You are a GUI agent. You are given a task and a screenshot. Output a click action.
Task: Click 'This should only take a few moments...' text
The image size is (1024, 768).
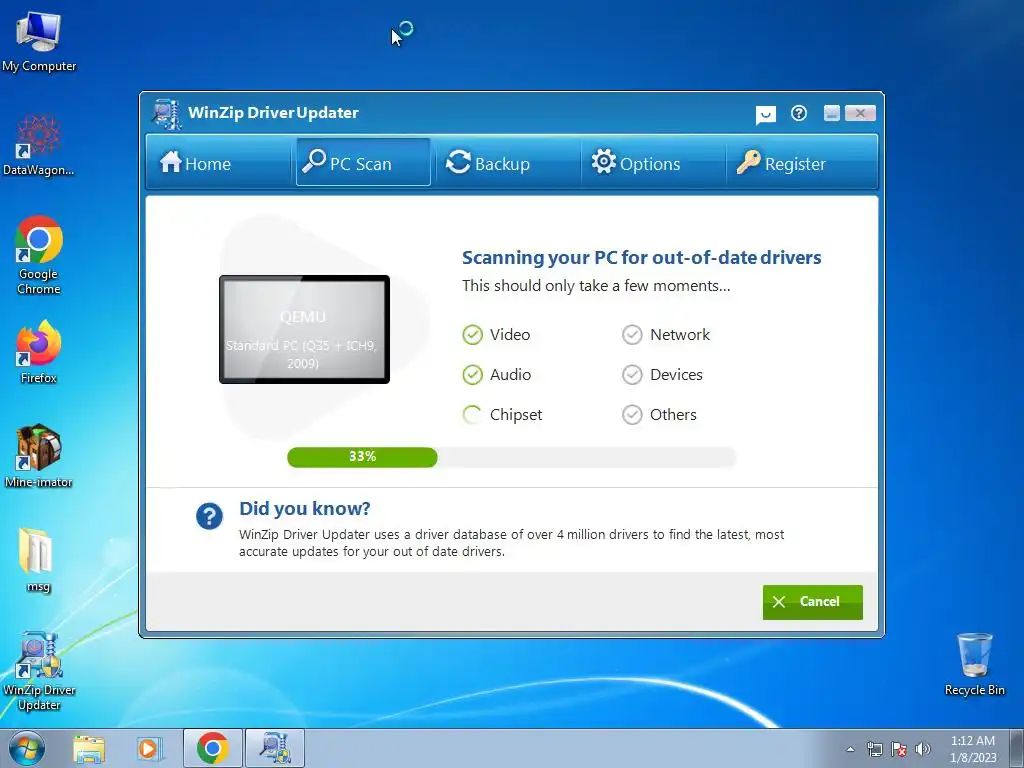click(x=596, y=285)
